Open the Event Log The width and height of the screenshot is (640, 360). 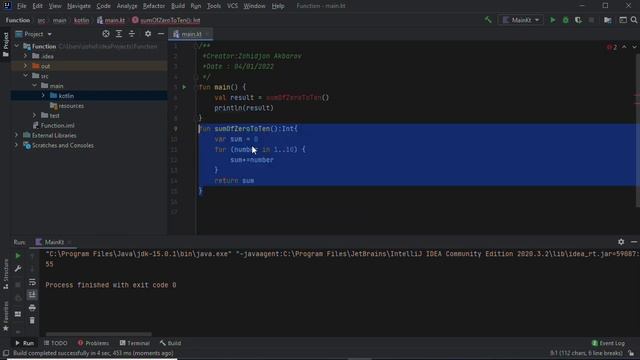point(608,343)
